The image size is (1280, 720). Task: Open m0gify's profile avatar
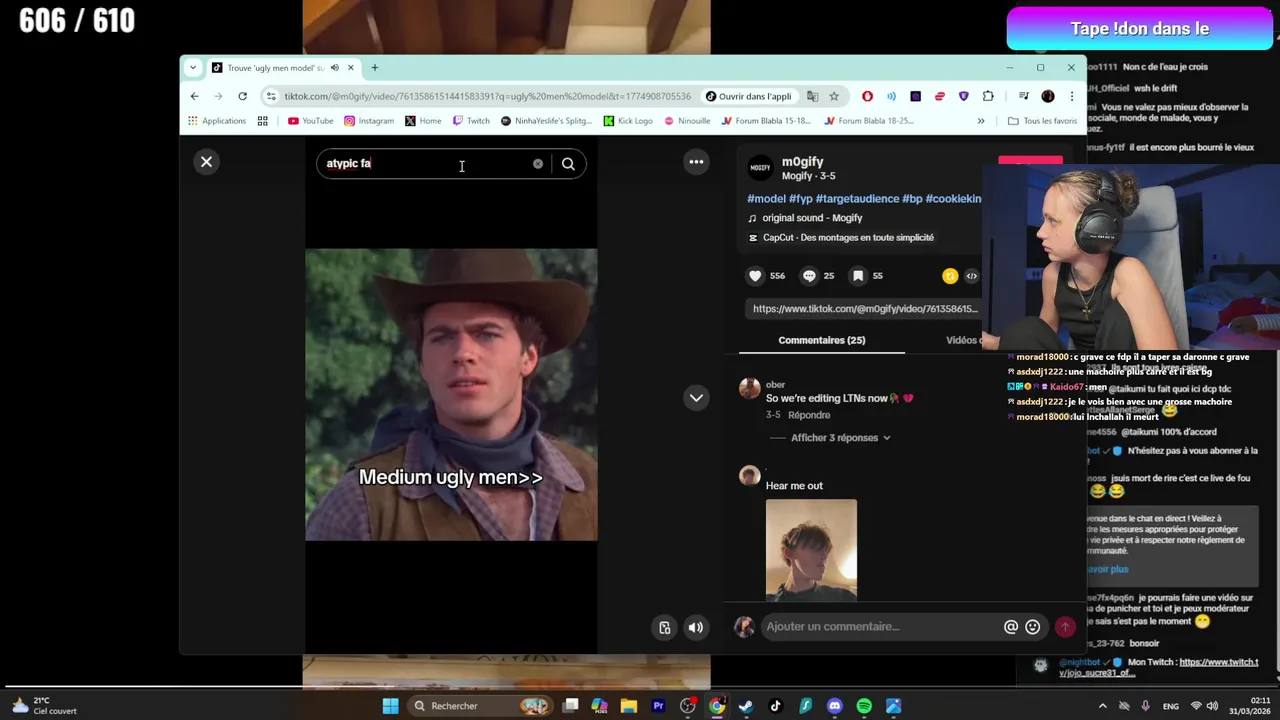pyautogui.click(x=760, y=168)
